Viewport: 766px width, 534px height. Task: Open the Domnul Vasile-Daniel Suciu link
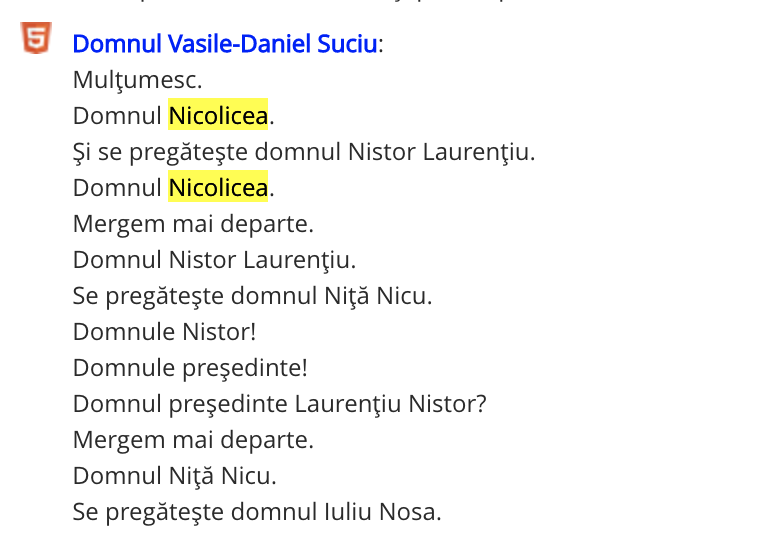225,43
